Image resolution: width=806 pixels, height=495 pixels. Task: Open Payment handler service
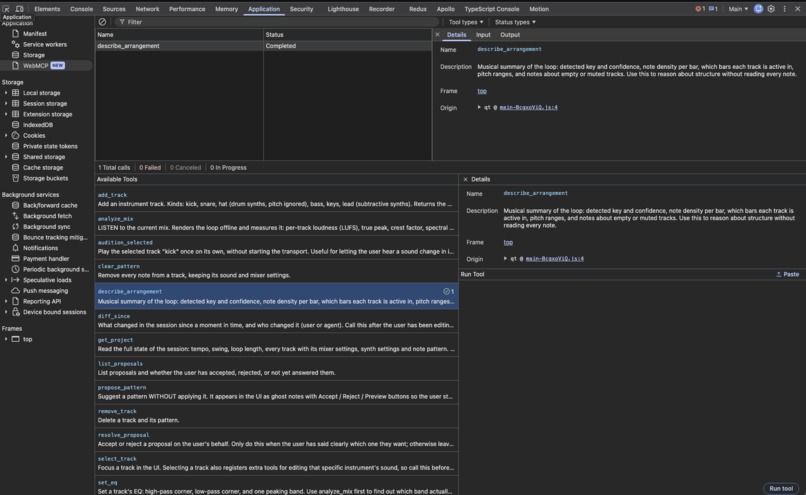[46, 259]
